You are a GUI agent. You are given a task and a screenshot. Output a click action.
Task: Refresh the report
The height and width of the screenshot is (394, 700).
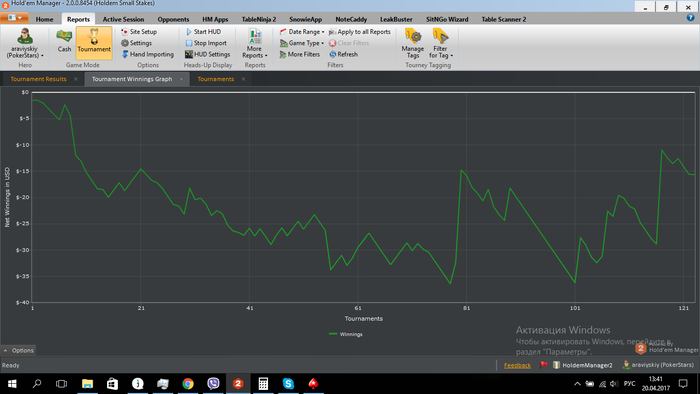pyautogui.click(x=343, y=54)
